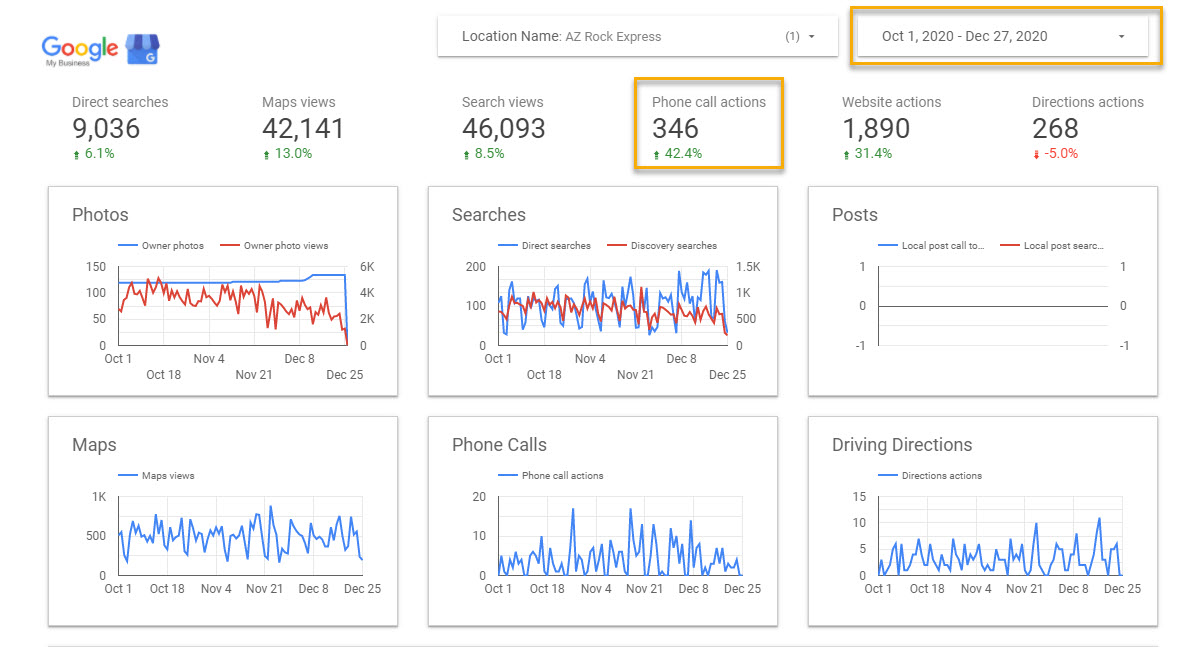Click the Website actions value 1,890

(x=876, y=129)
